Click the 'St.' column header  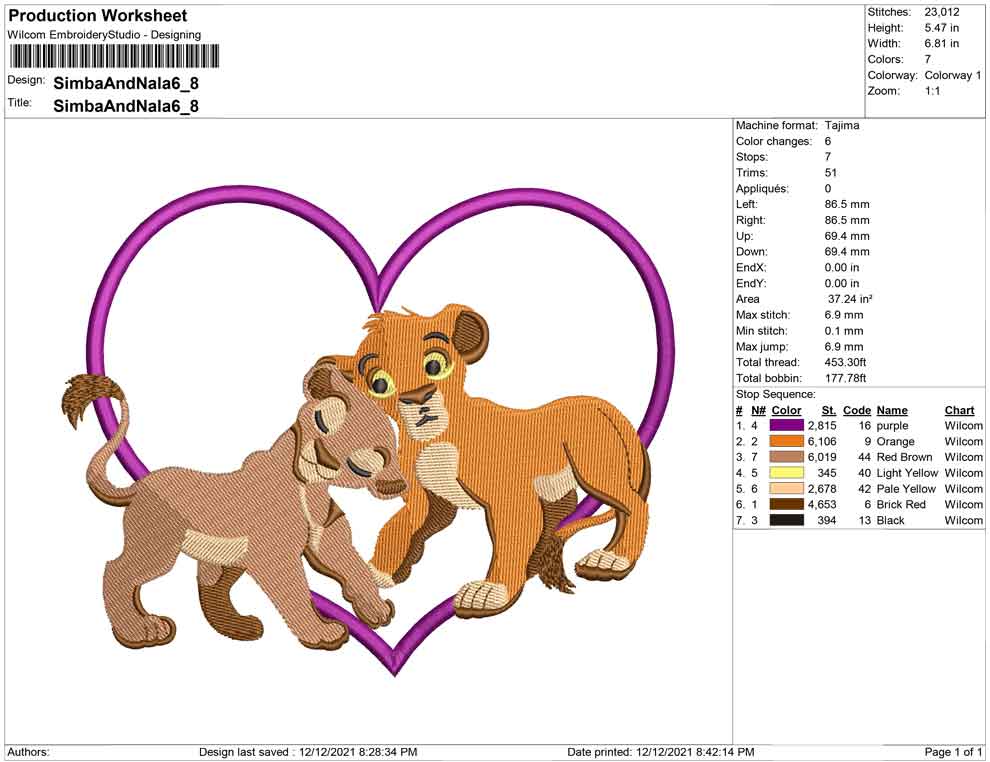click(828, 410)
